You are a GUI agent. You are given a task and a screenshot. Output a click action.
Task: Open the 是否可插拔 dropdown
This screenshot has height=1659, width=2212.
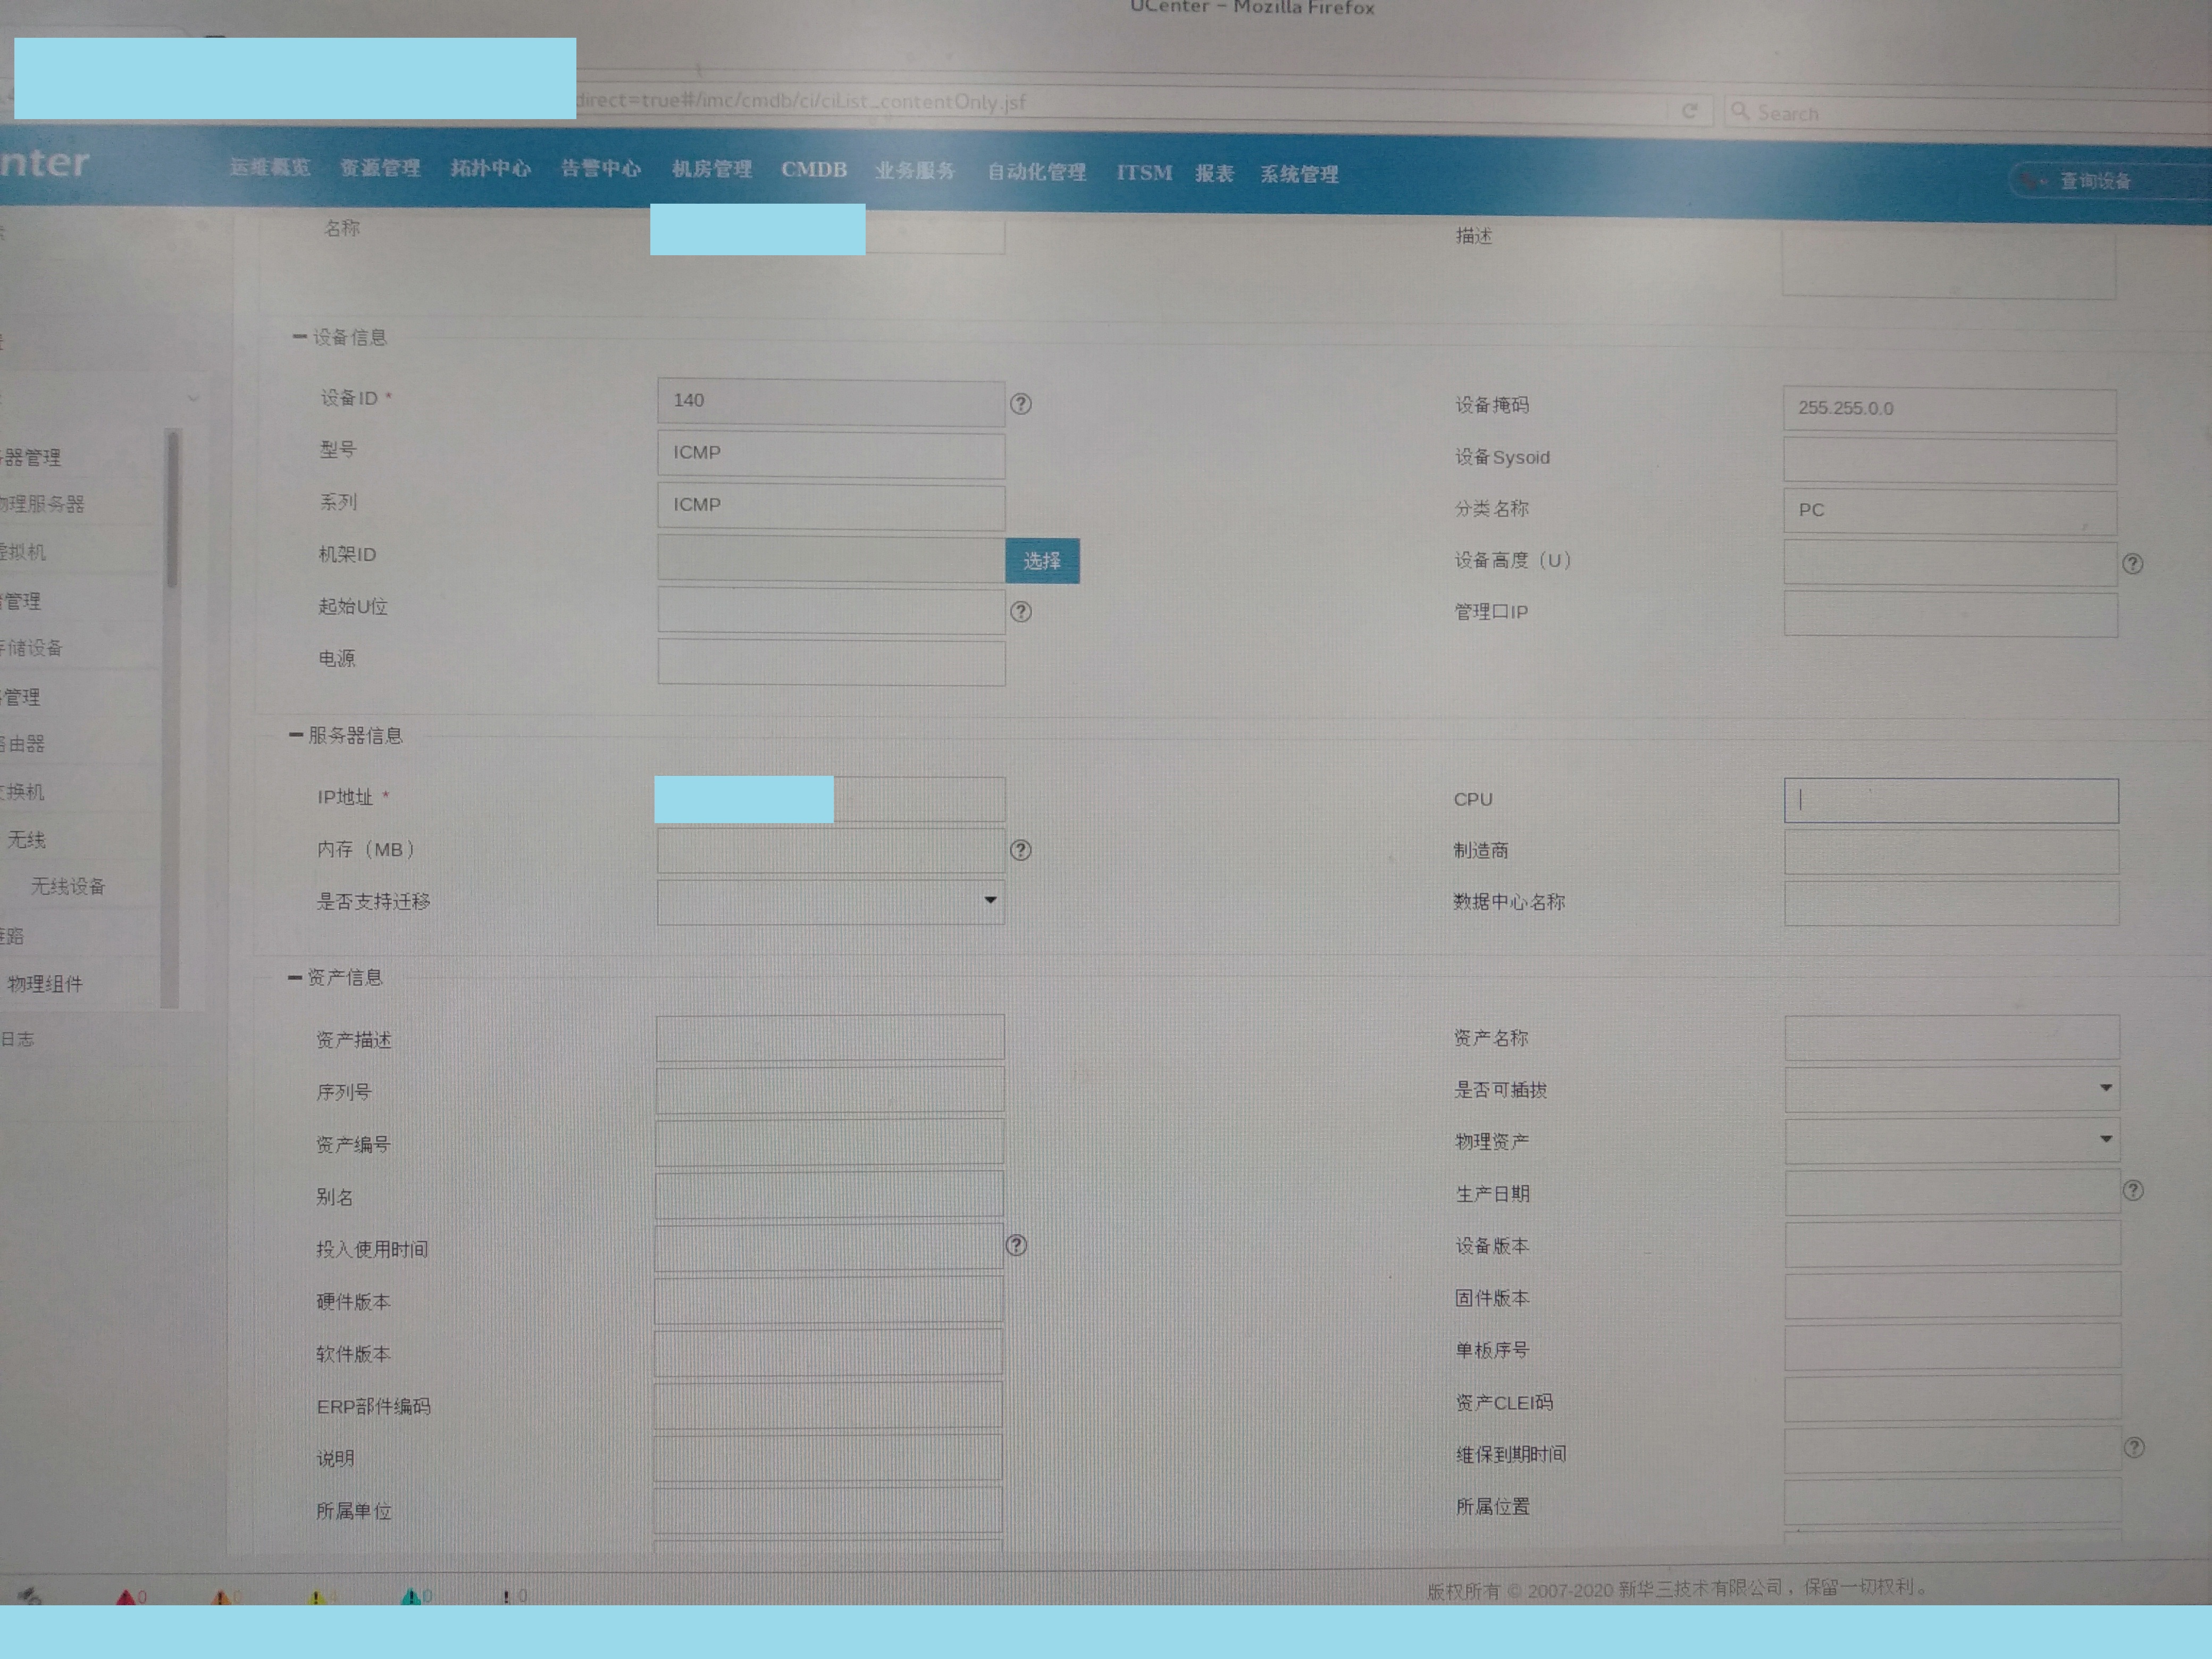click(x=1950, y=1088)
